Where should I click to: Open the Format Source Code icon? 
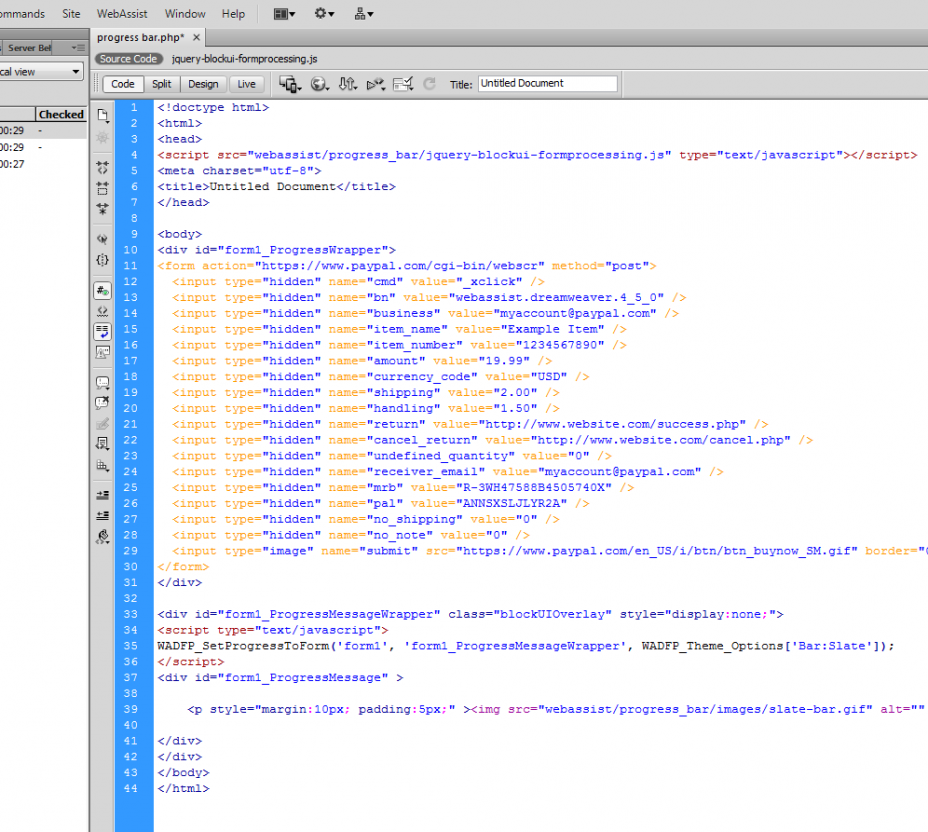[x=102, y=537]
